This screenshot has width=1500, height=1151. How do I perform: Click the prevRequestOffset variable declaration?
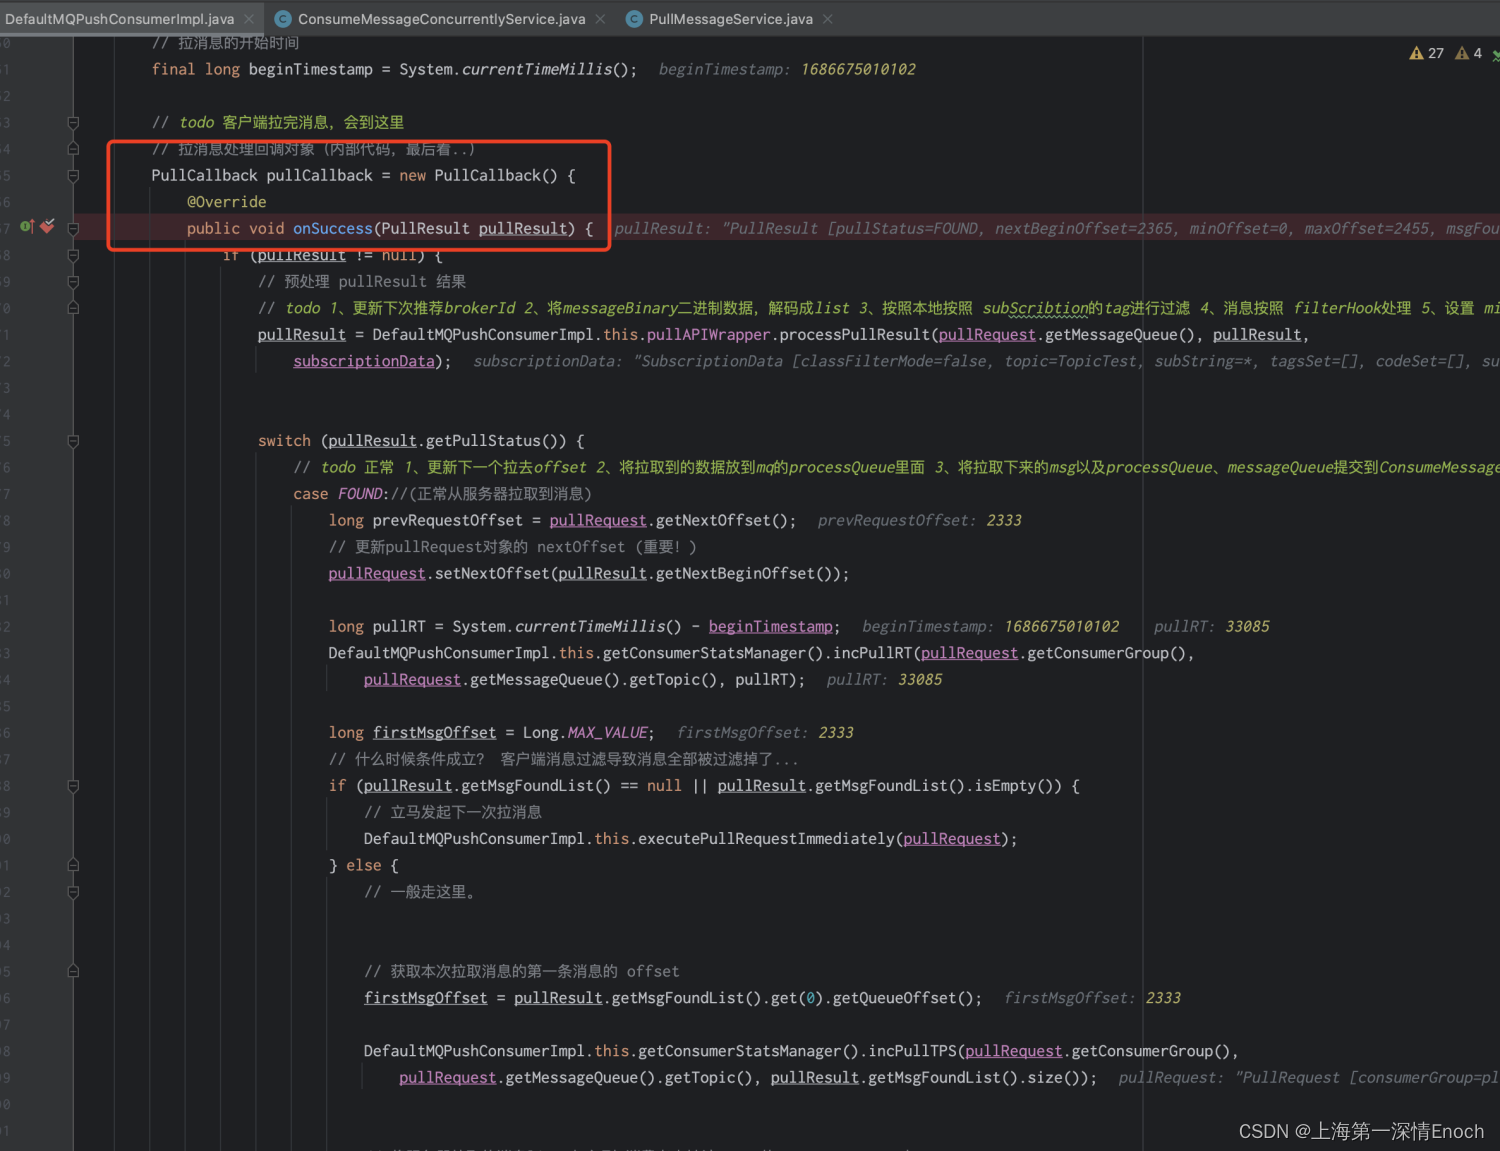(x=447, y=521)
